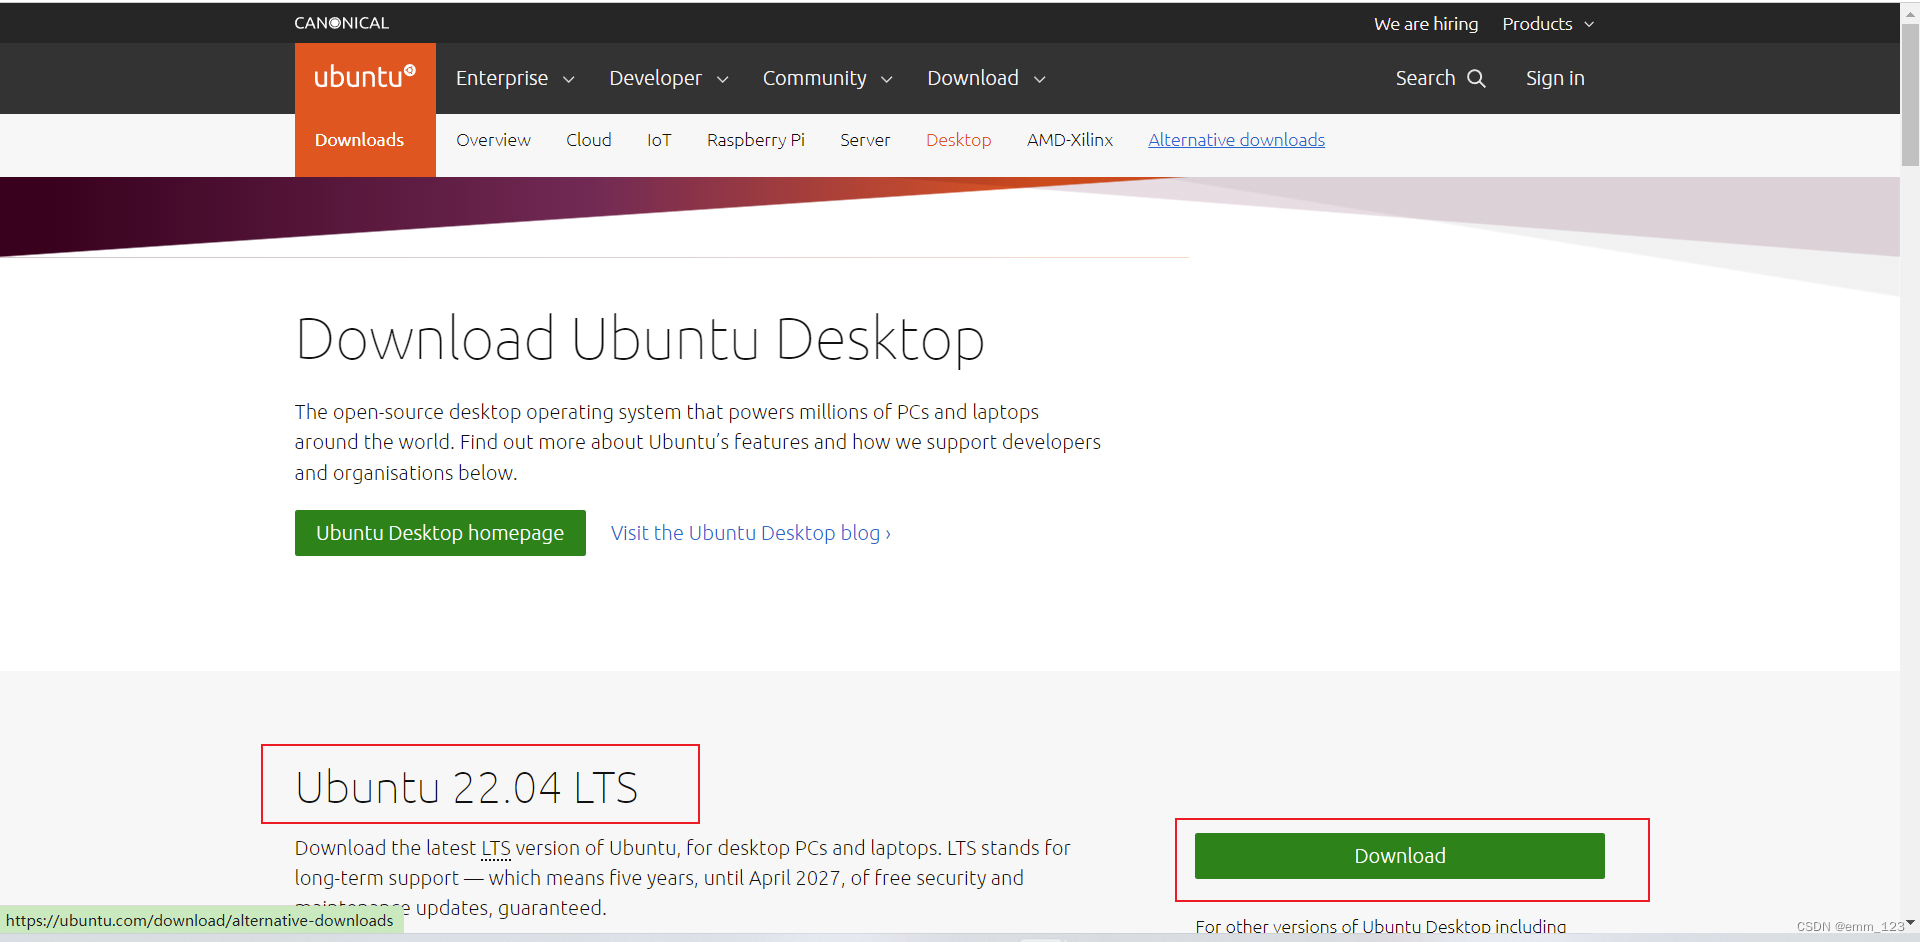The height and width of the screenshot is (942, 1920).
Task: Expand the Community menu chevron
Action: pyautogui.click(x=886, y=79)
